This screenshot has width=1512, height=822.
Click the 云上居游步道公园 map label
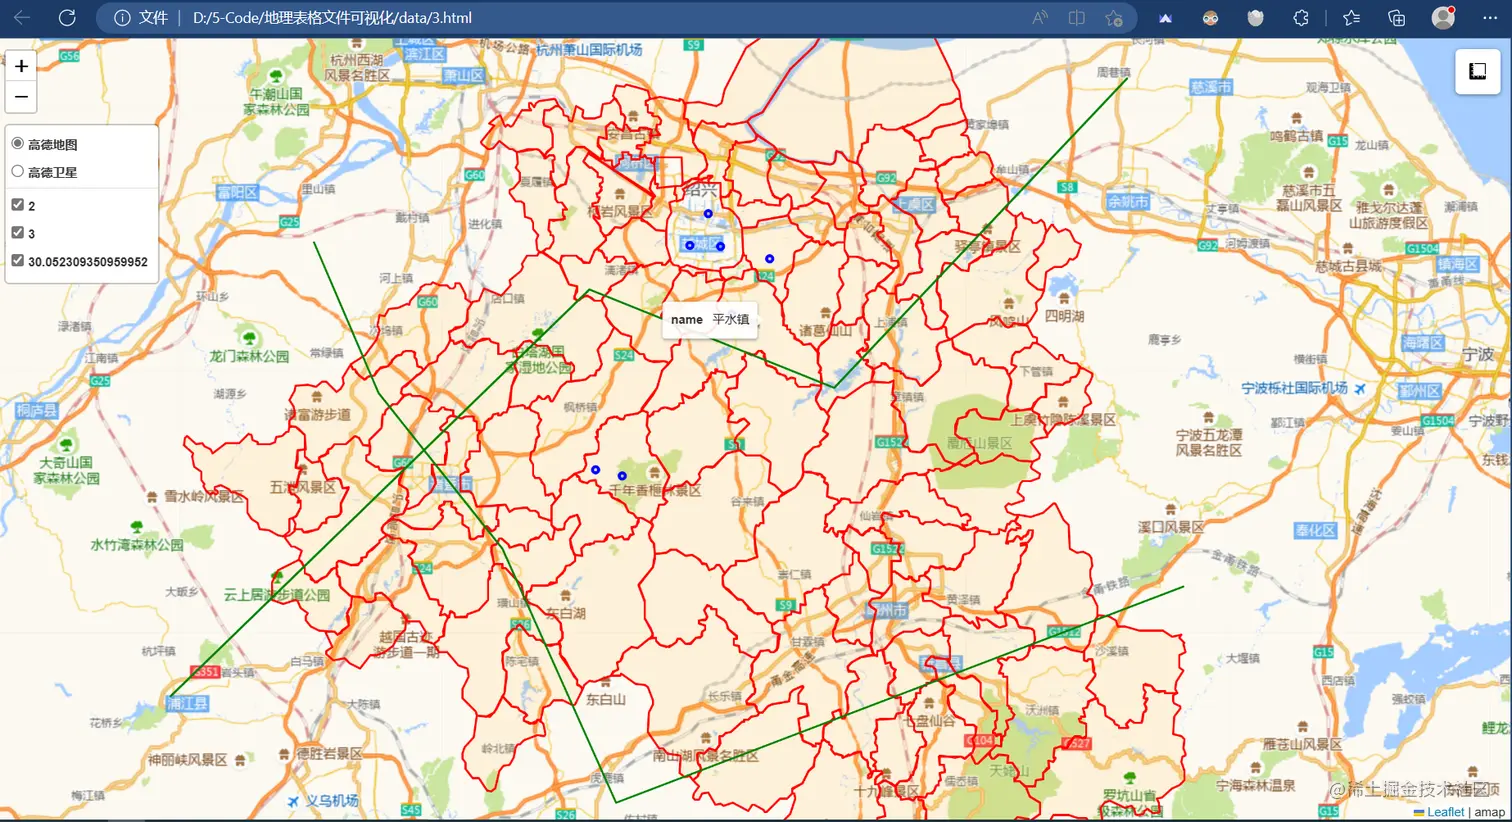click(x=277, y=594)
